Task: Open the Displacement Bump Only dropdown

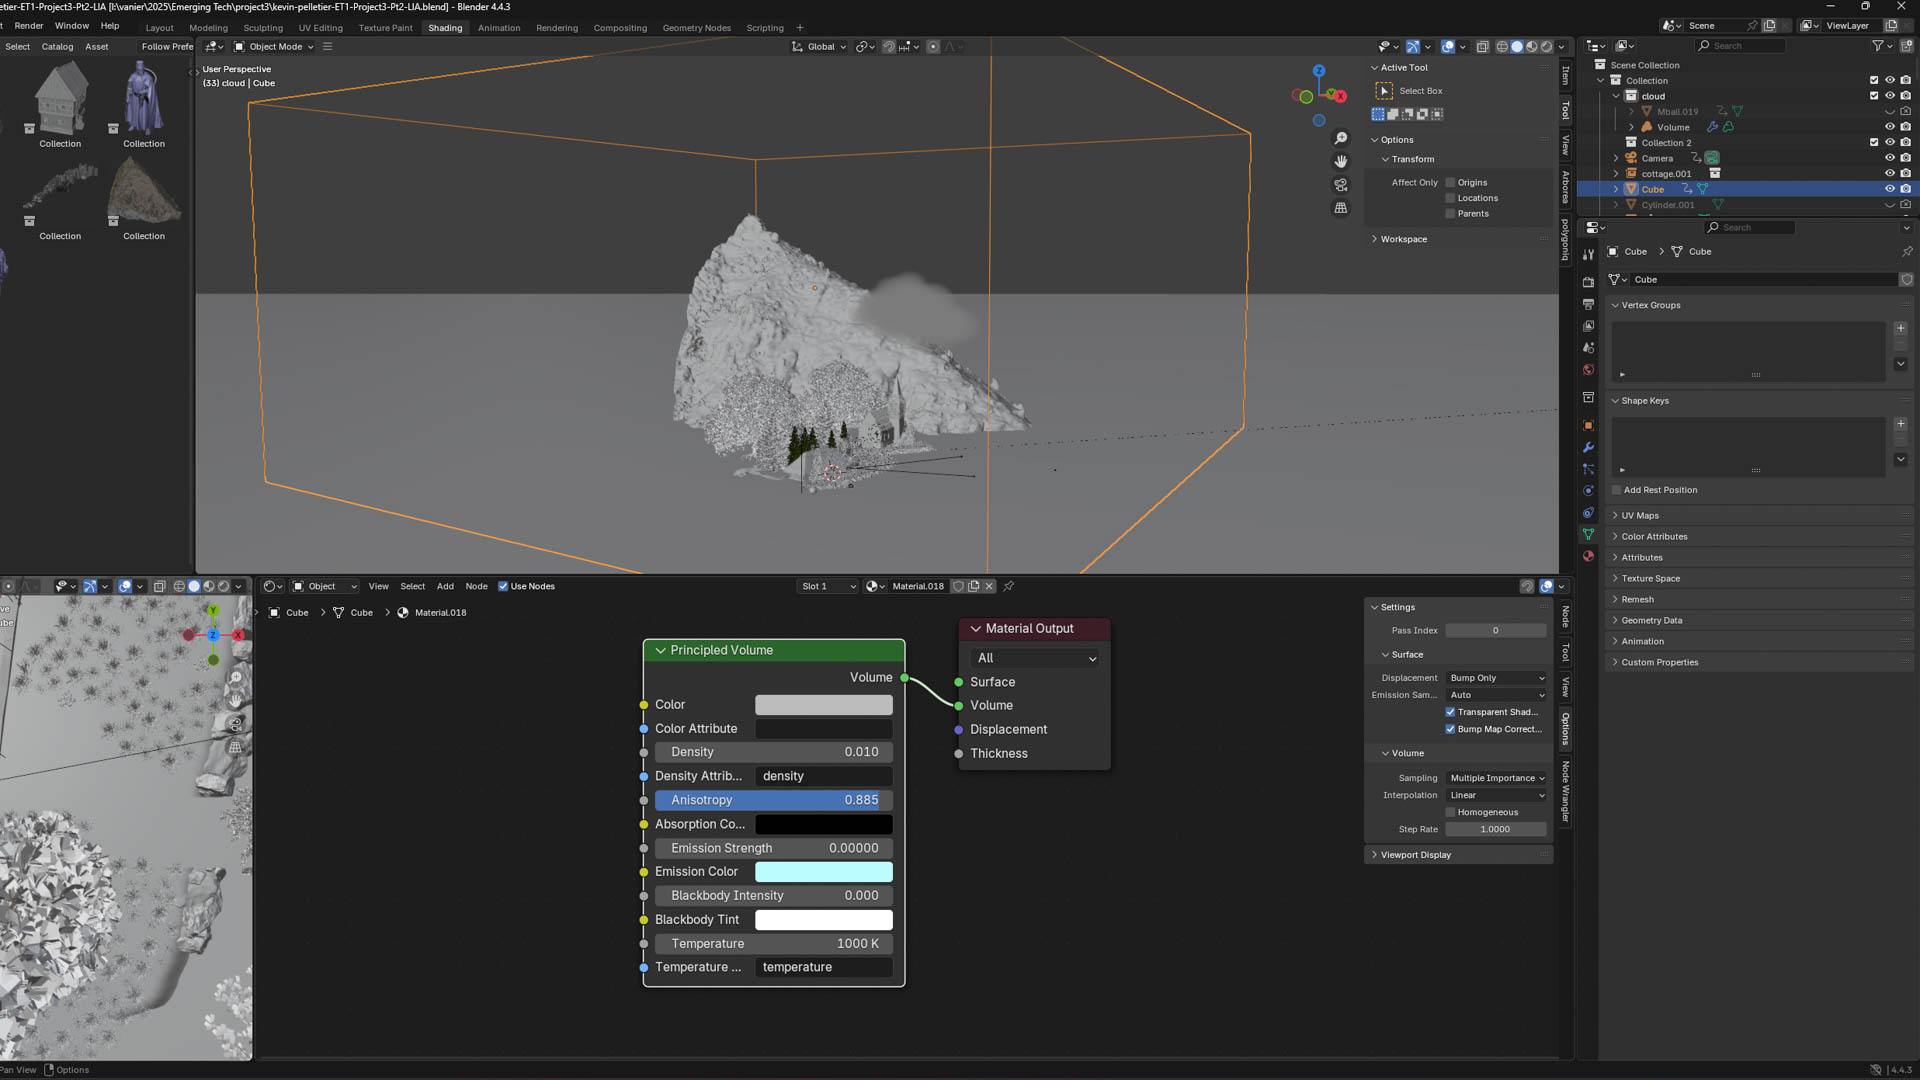Action: pyautogui.click(x=1496, y=678)
